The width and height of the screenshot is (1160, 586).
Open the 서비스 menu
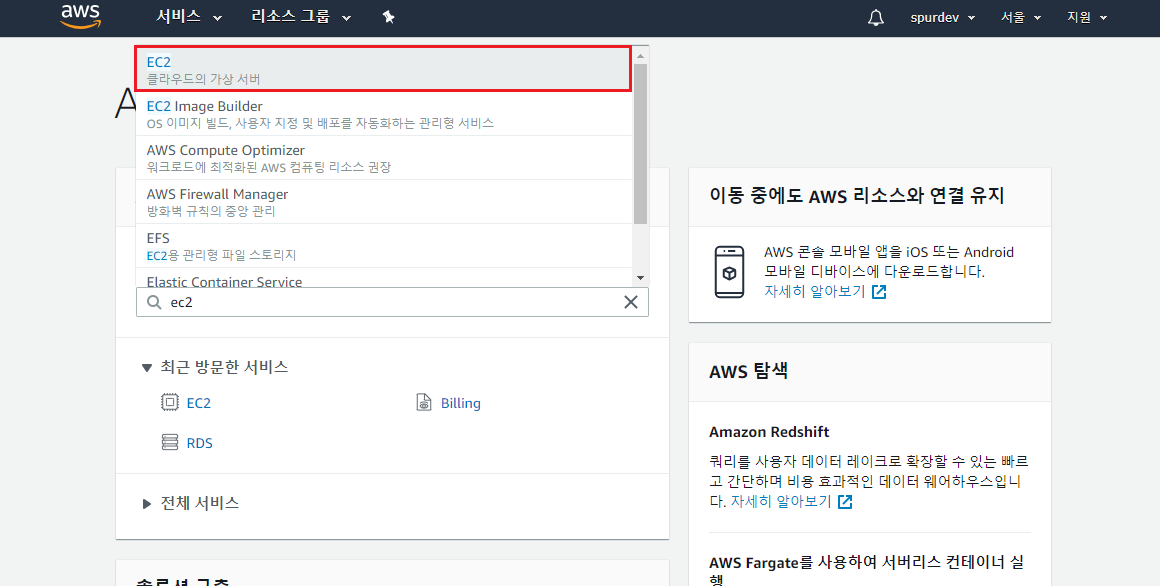(189, 16)
